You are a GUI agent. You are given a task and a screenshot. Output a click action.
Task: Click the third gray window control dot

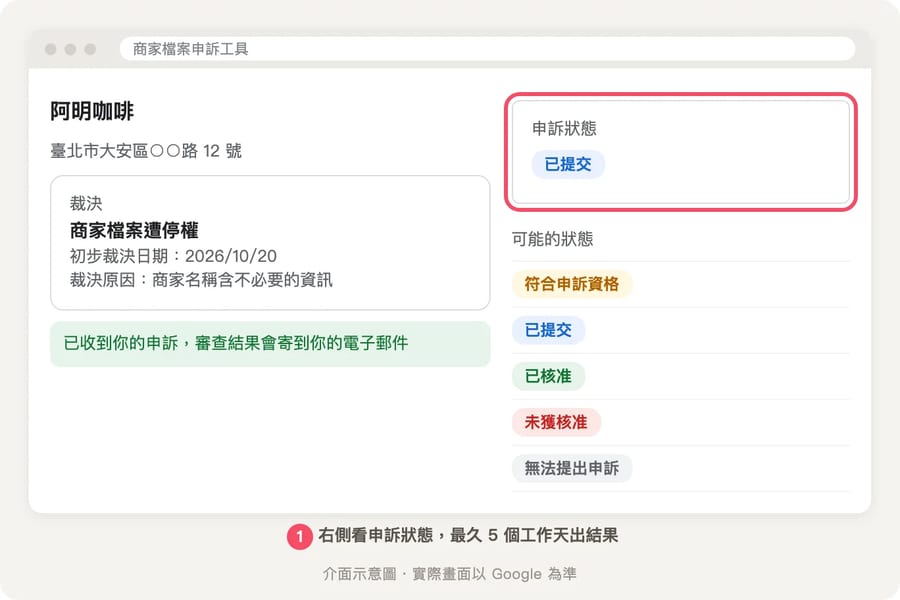(90, 49)
